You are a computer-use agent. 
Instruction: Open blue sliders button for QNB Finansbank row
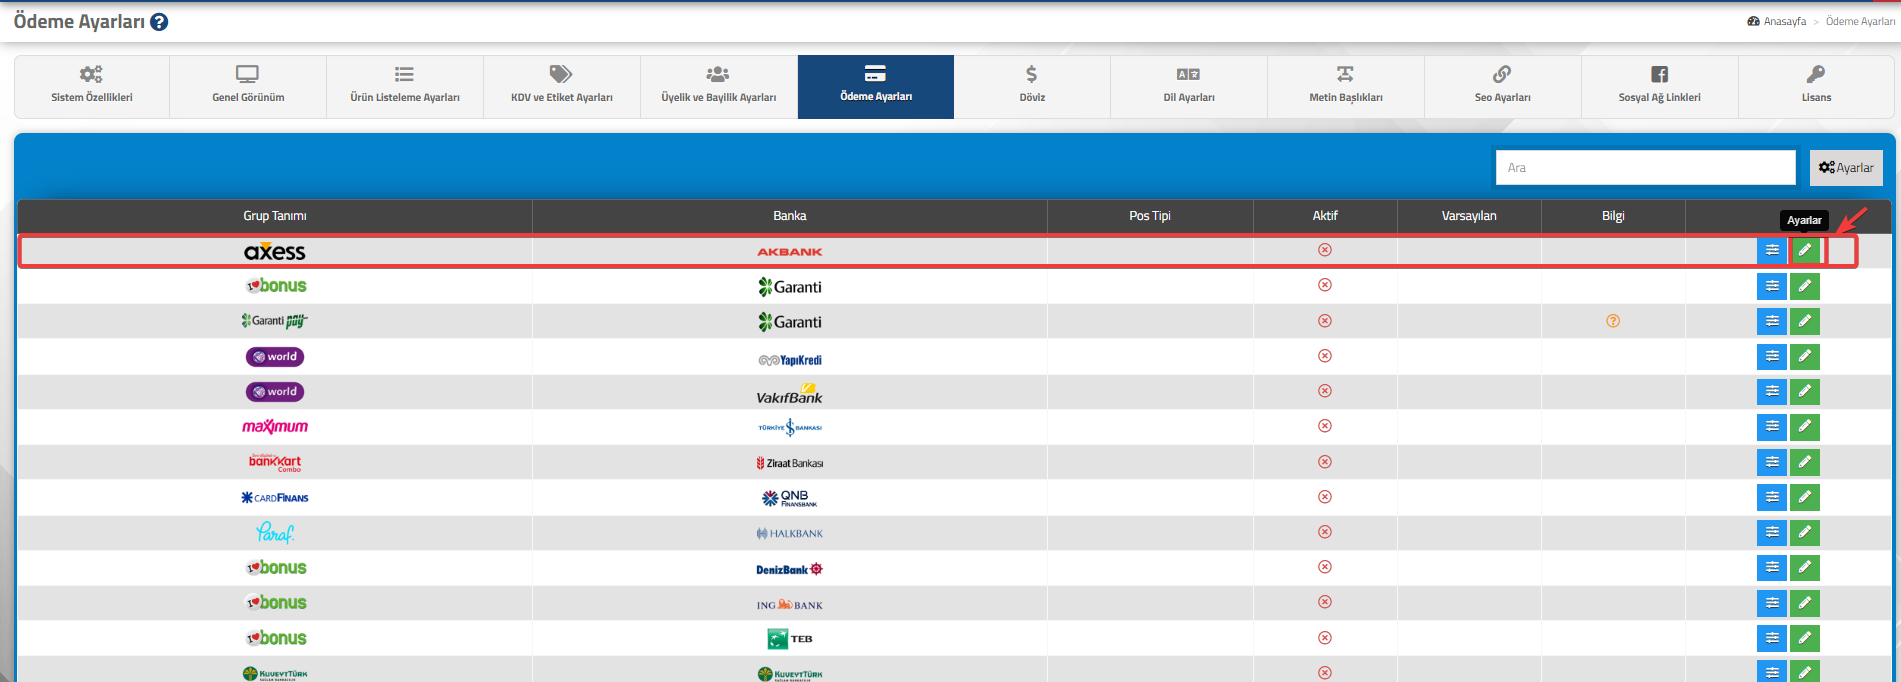(1772, 497)
